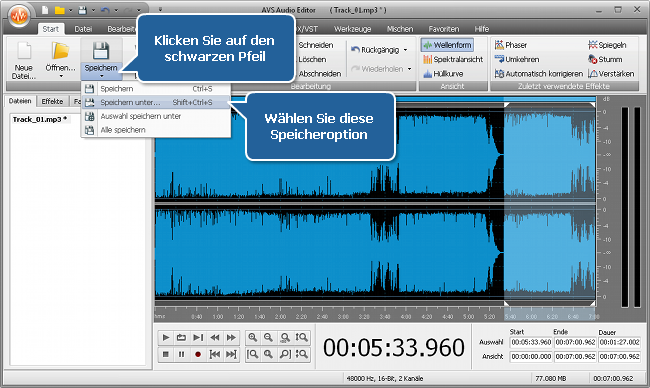Click the fast forward transport button
650x388 pixels.
click(x=231, y=337)
